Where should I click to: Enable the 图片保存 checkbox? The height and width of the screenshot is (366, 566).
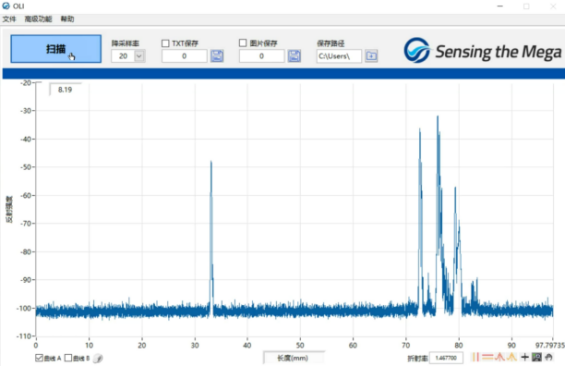(243, 43)
